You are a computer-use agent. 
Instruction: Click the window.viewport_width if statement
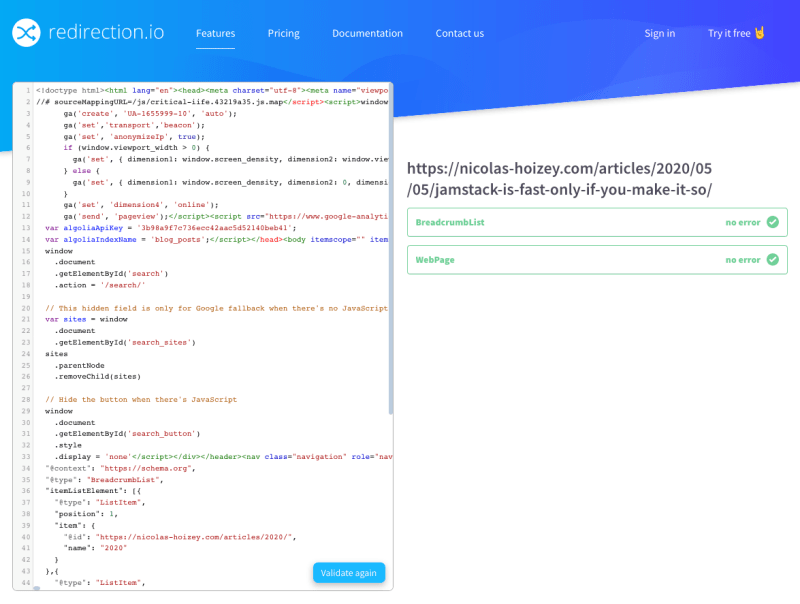[x=136, y=147]
